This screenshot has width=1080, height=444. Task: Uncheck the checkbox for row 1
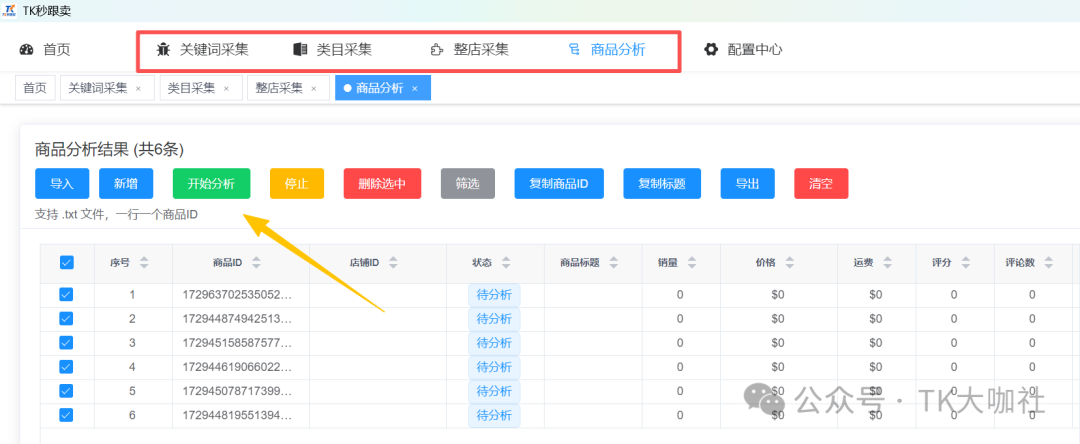click(x=67, y=295)
